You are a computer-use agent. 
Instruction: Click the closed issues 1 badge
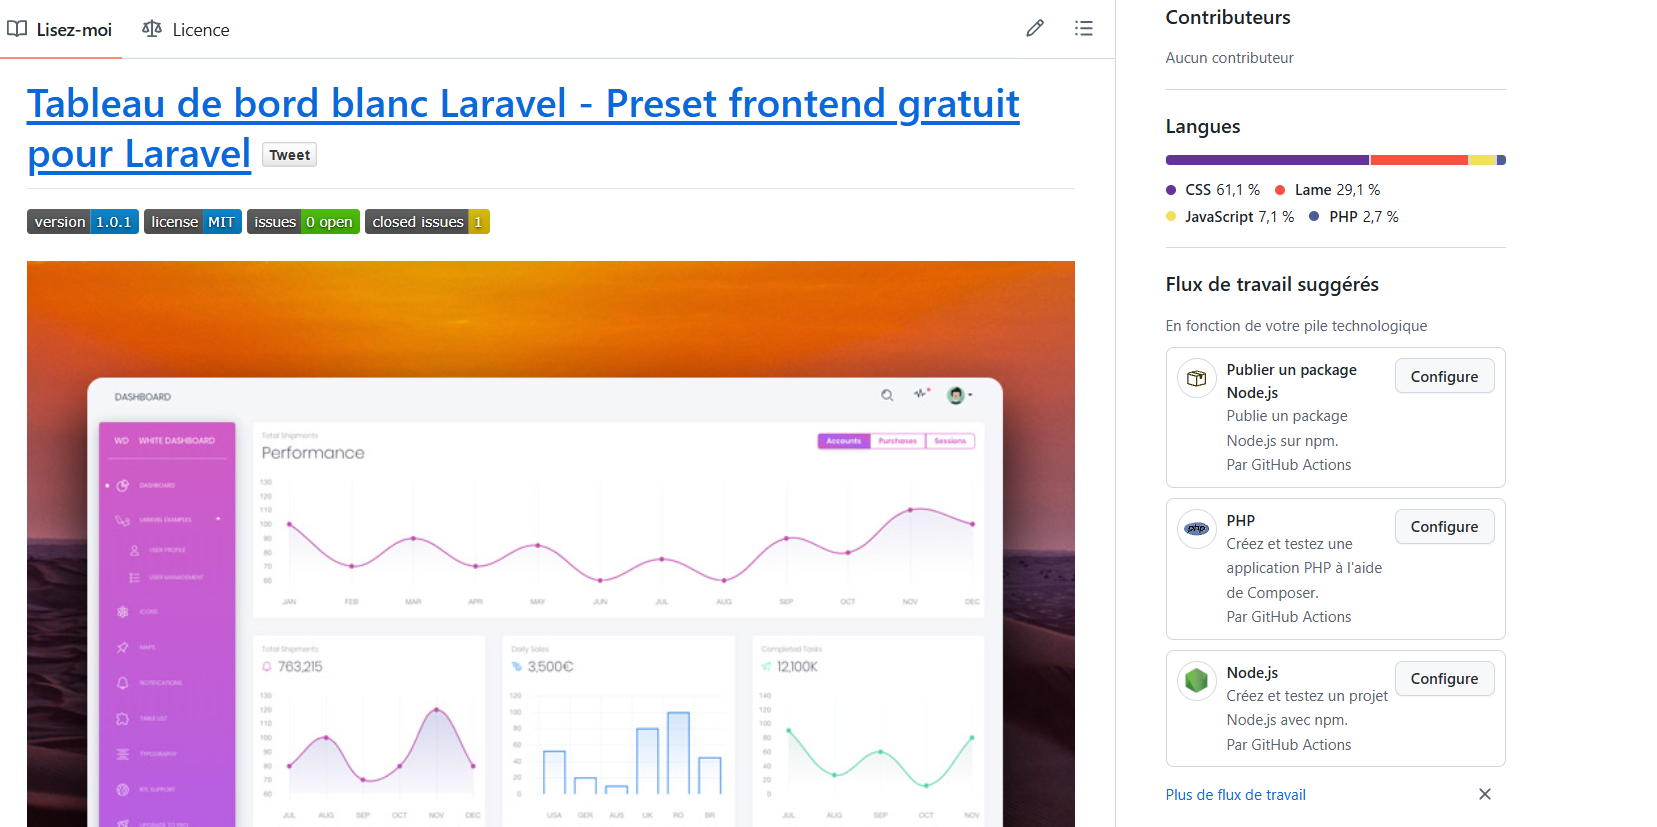pyautogui.click(x=427, y=222)
